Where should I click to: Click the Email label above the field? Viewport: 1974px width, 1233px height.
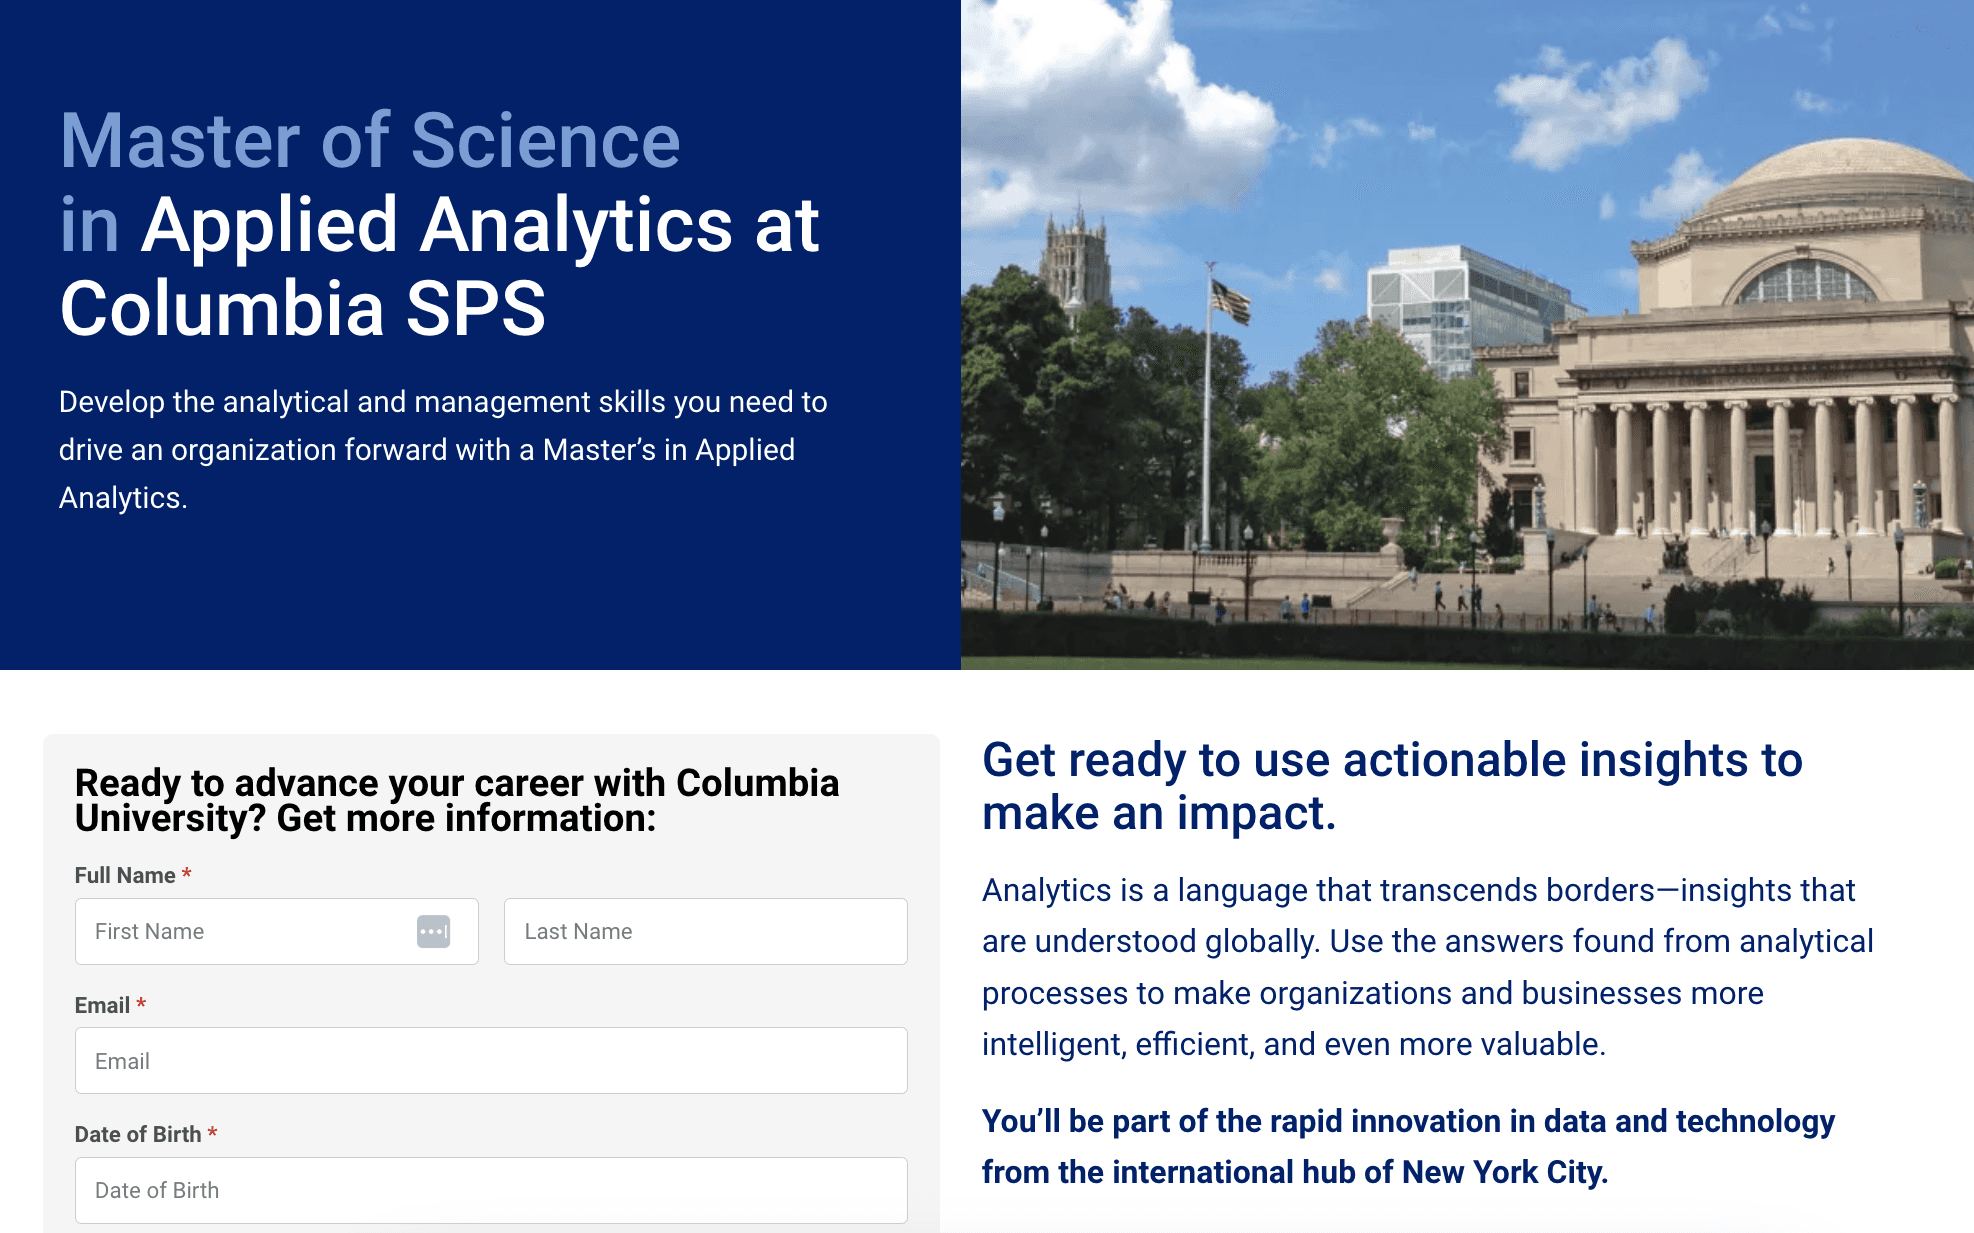click(102, 1005)
